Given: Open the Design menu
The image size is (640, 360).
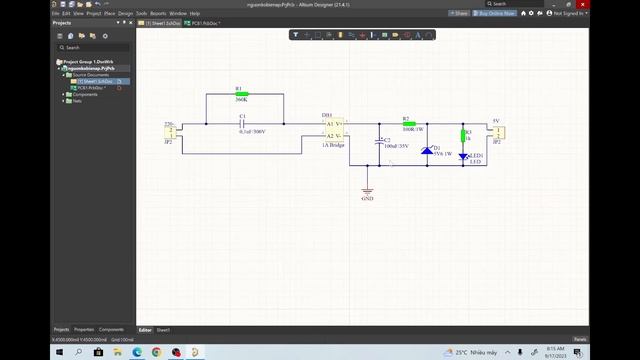Looking at the screenshot, I should point(125,13).
